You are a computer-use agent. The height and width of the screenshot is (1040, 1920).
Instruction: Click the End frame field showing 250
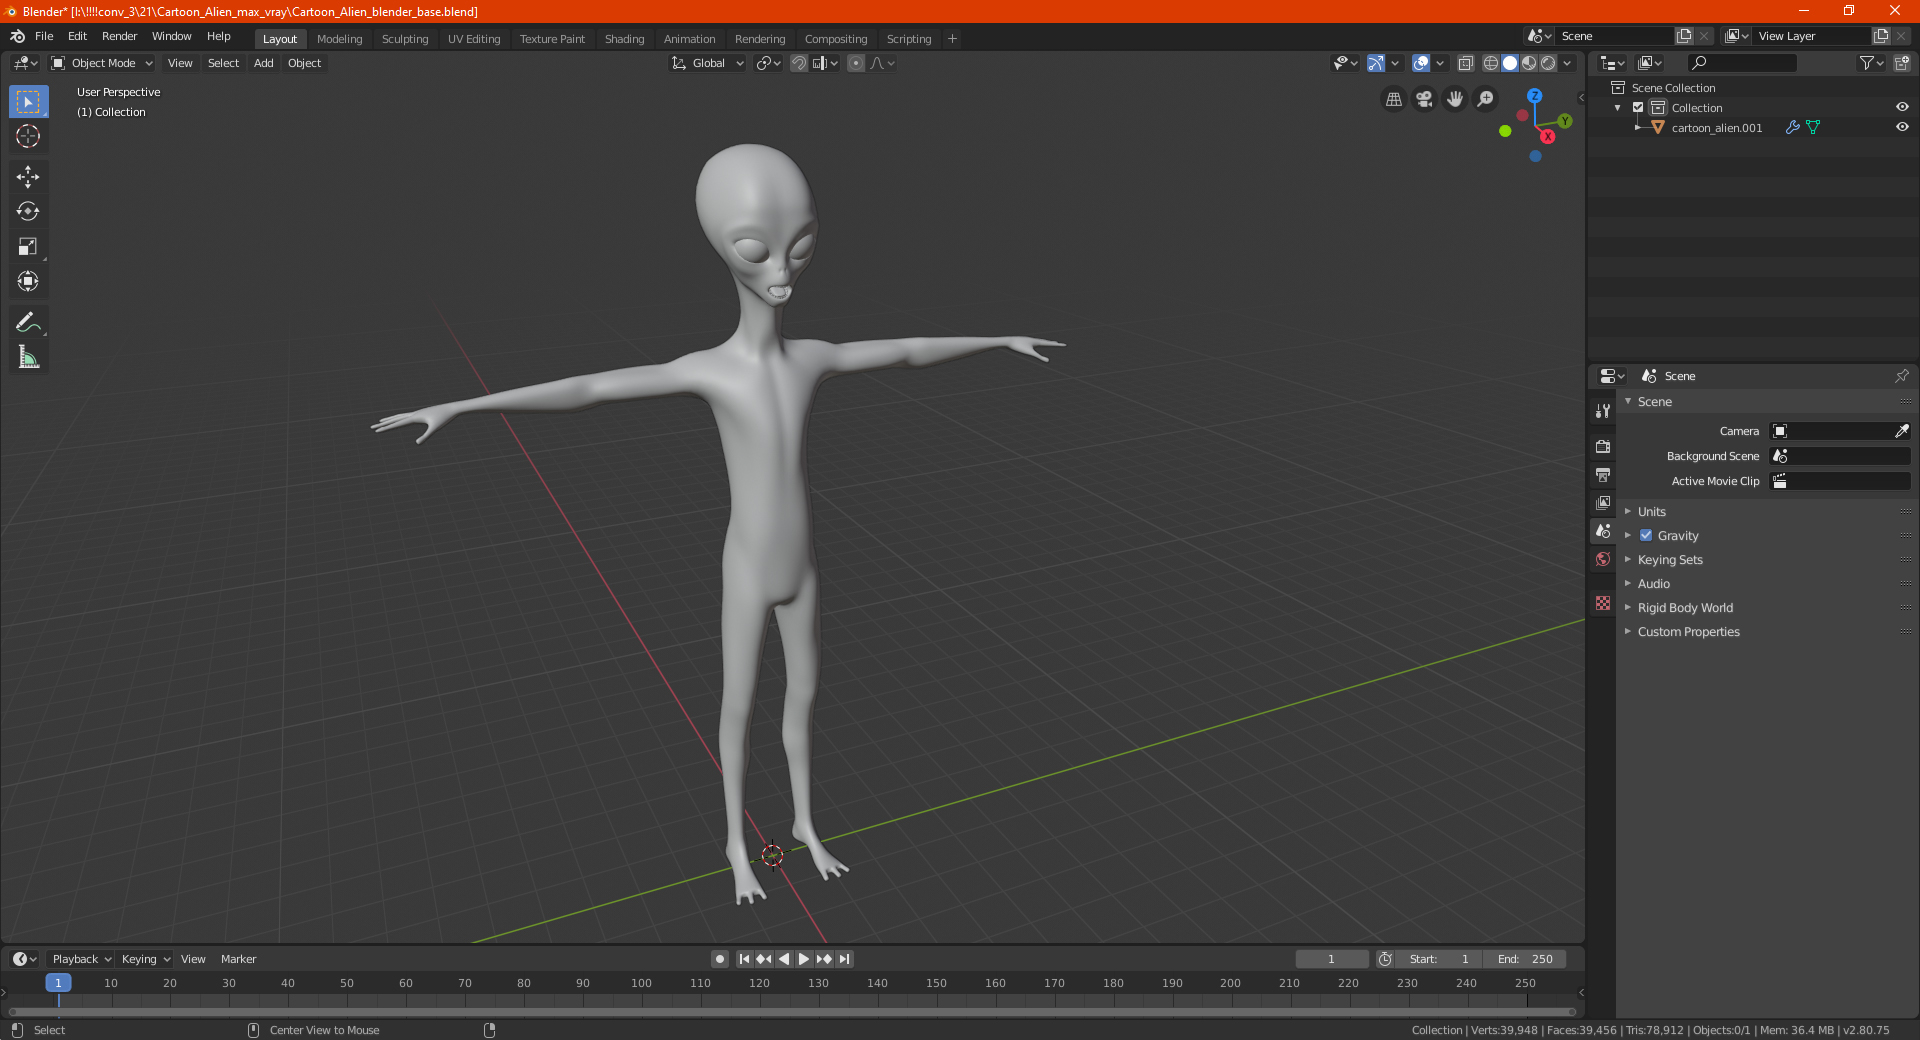1525,959
